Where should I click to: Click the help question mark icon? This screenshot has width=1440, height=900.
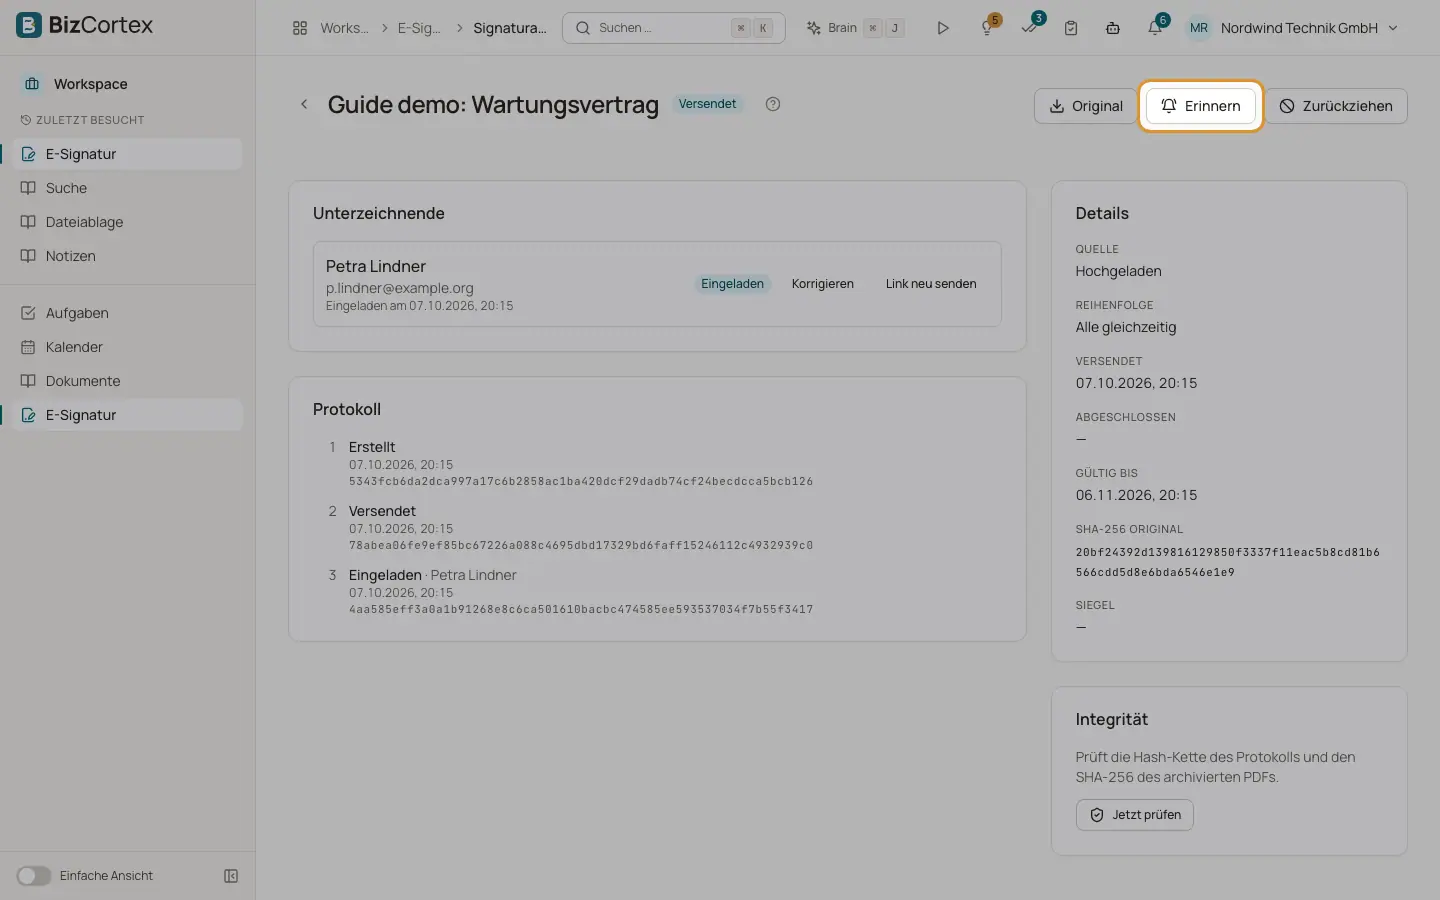click(x=773, y=104)
